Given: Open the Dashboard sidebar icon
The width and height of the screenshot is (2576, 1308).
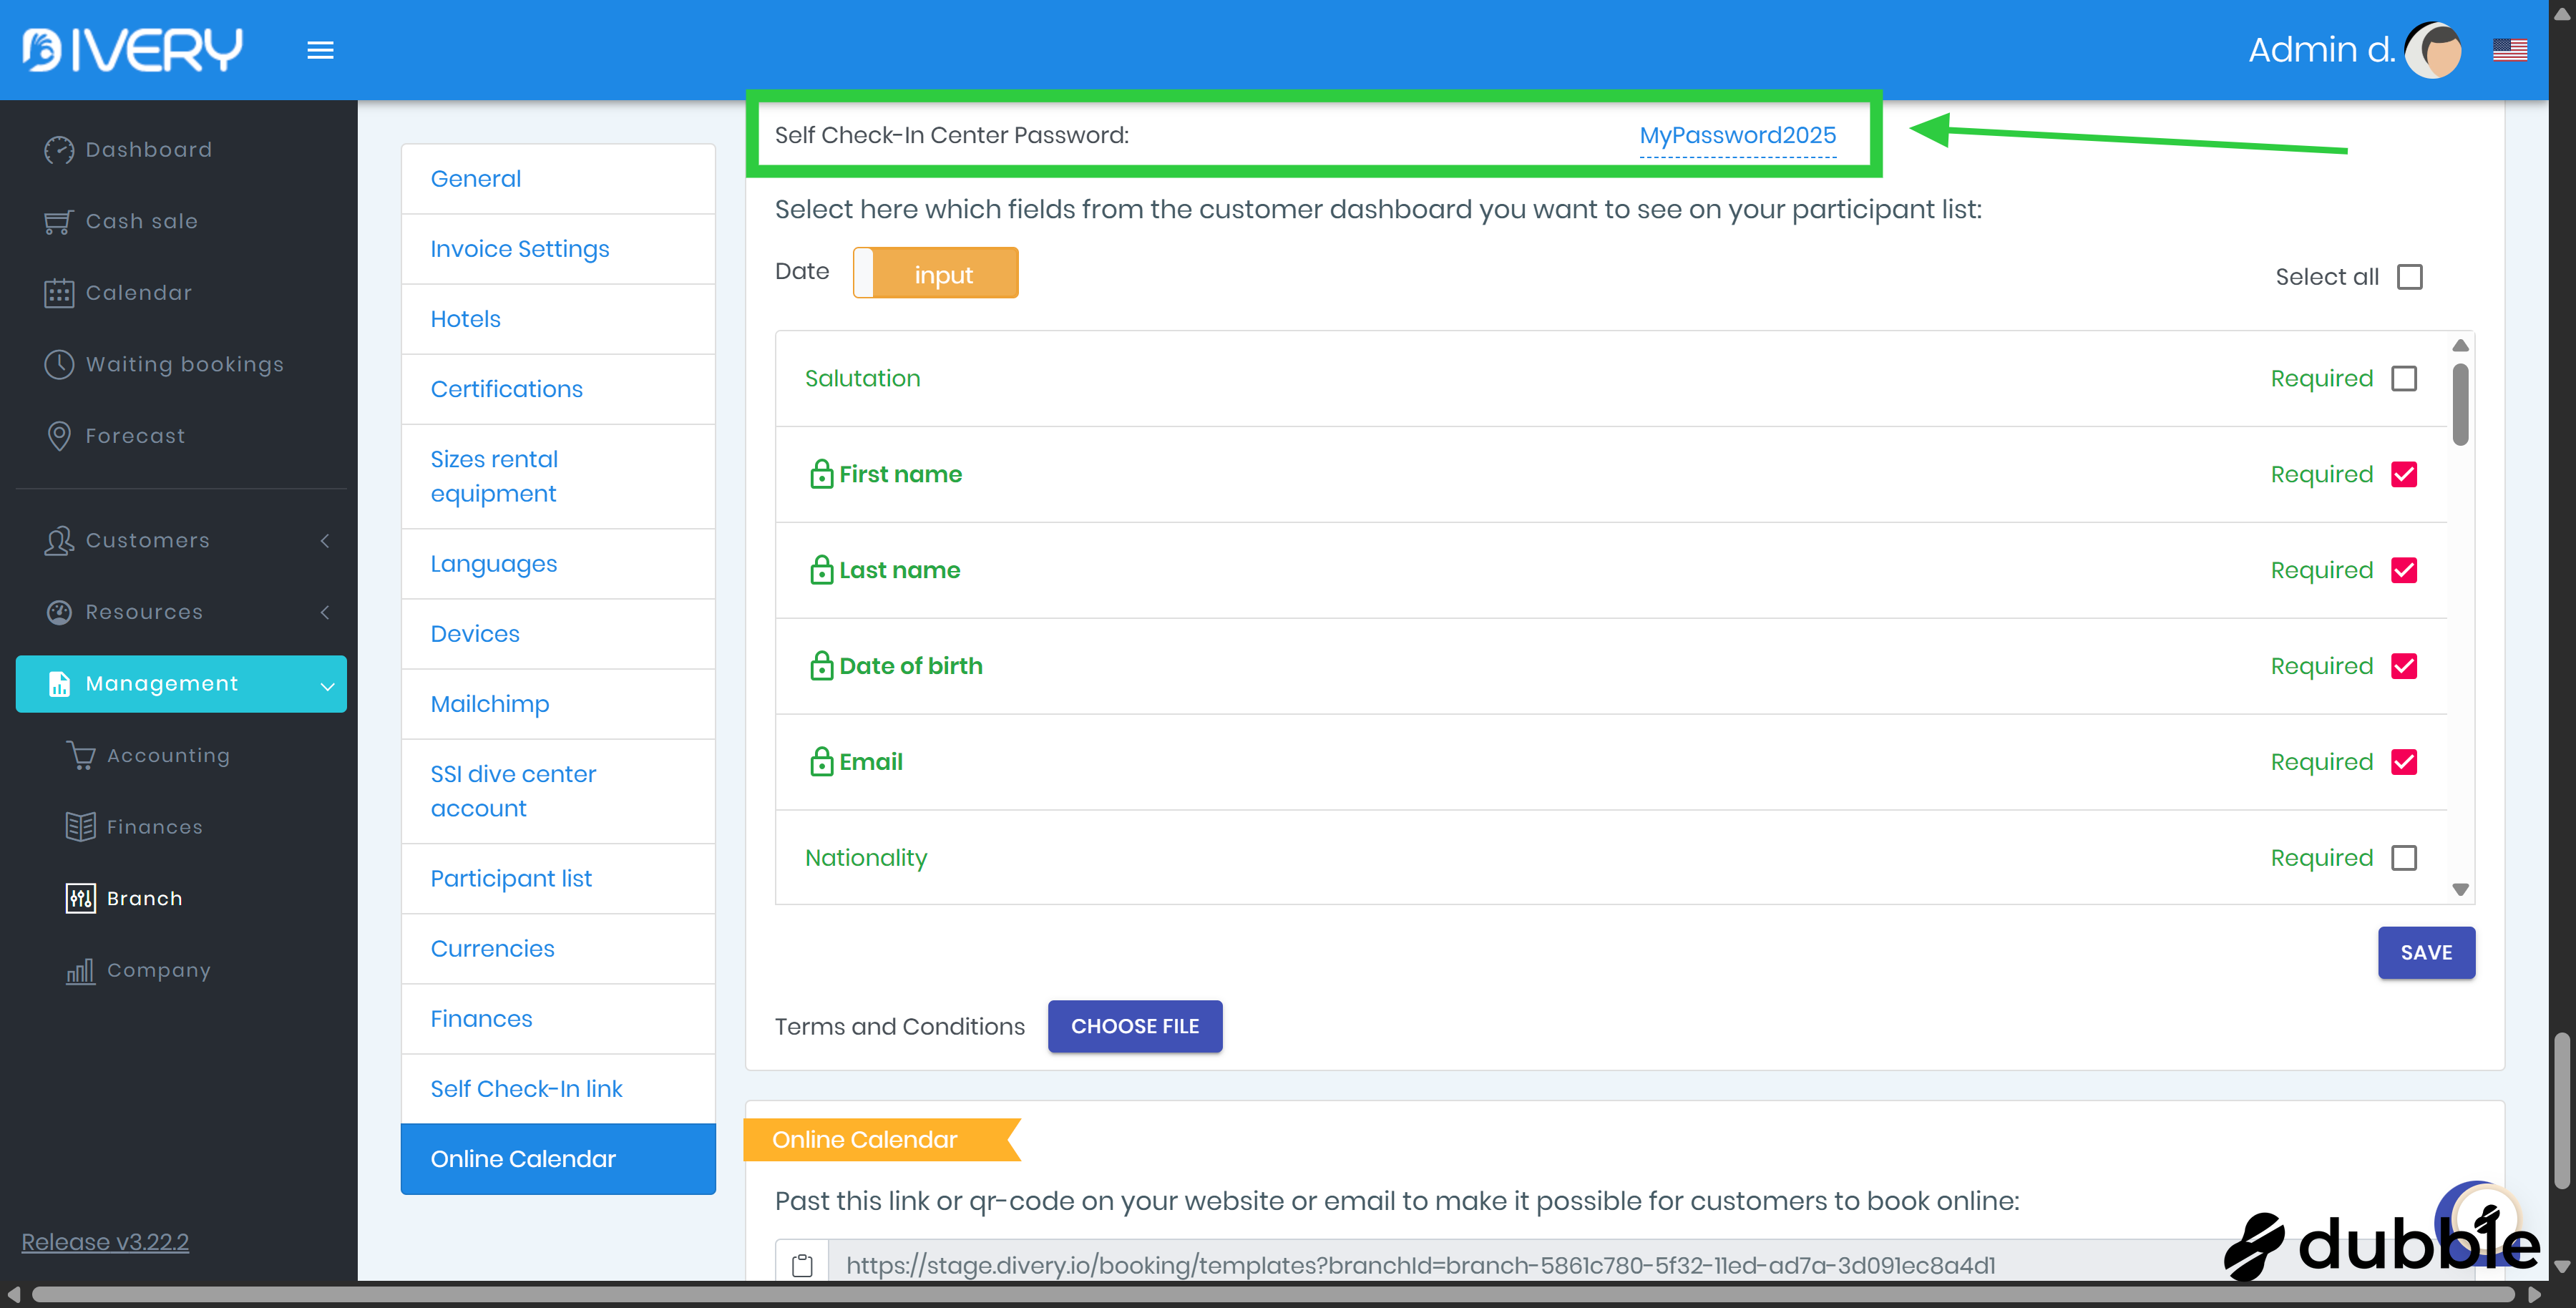Looking at the screenshot, I should [x=59, y=150].
